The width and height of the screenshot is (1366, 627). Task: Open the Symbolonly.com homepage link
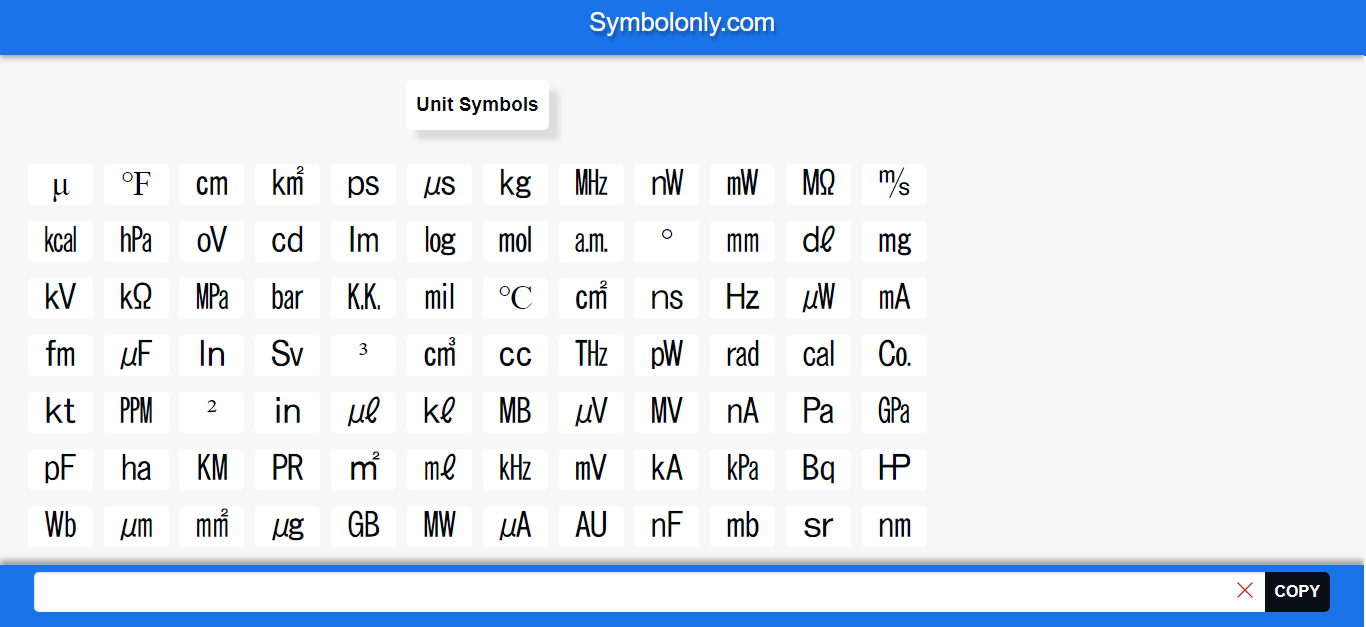tap(683, 22)
